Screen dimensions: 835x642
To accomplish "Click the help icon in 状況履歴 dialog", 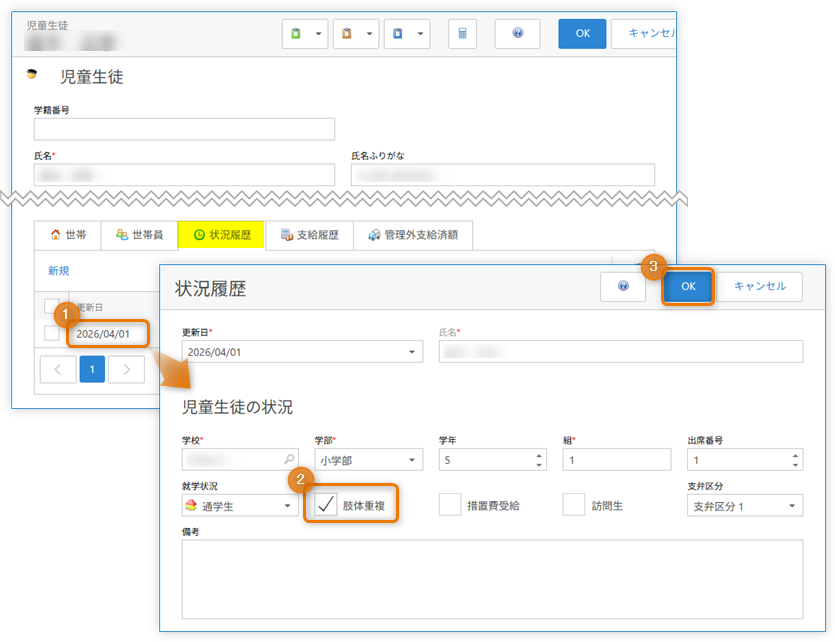I will 623,286.
